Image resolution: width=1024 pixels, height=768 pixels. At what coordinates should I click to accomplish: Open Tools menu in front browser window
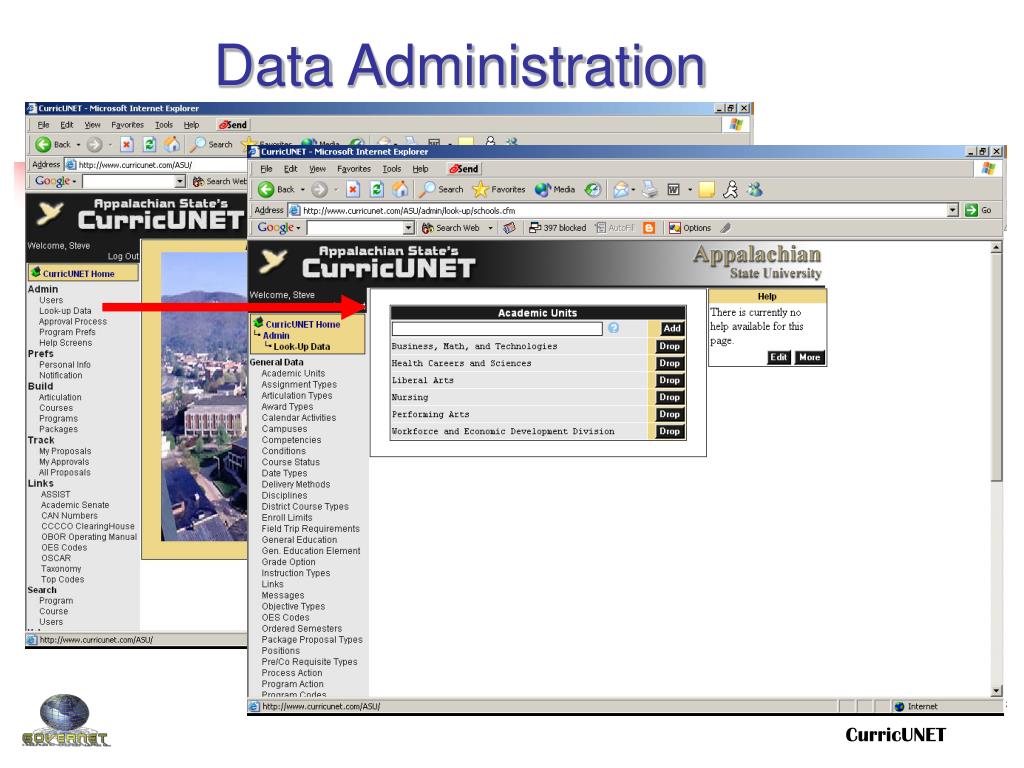pos(392,168)
